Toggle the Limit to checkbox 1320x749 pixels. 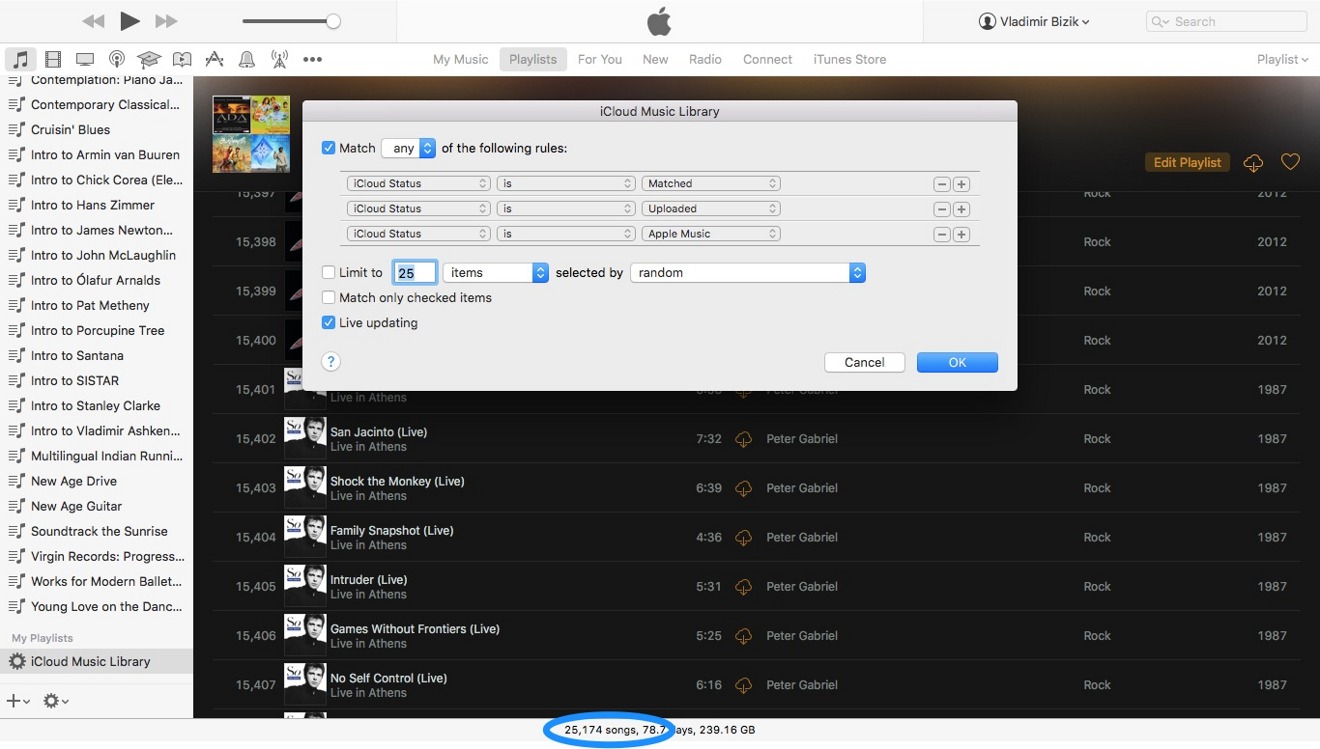point(329,272)
